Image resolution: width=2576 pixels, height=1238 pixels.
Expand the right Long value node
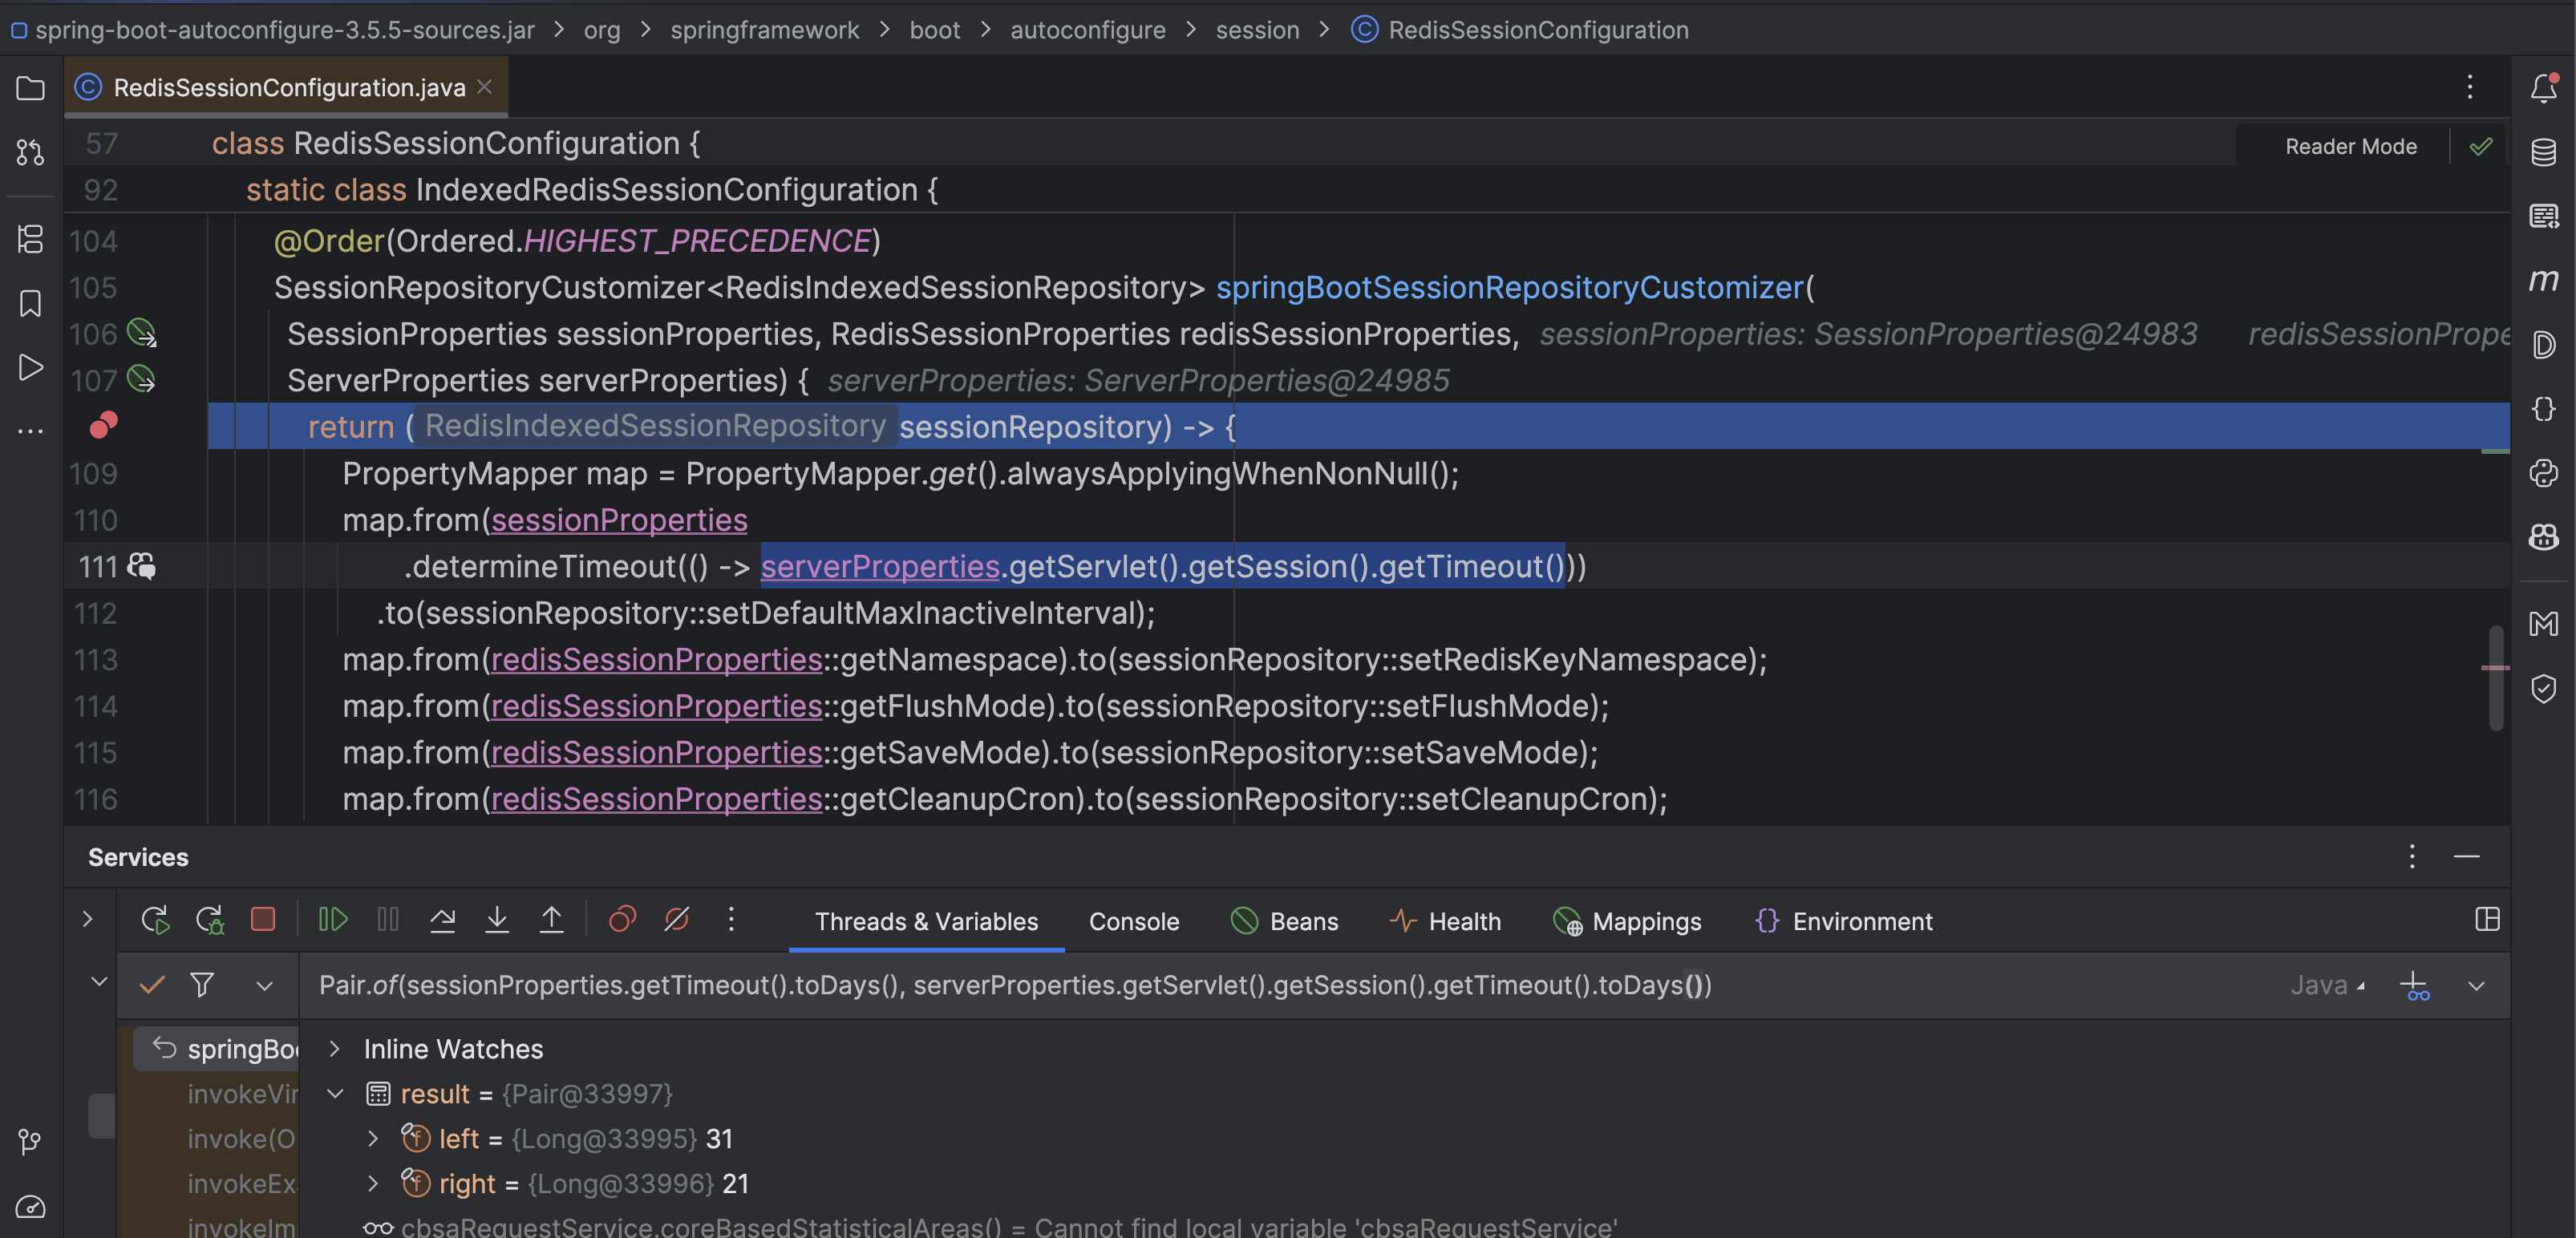coord(372,1183)
